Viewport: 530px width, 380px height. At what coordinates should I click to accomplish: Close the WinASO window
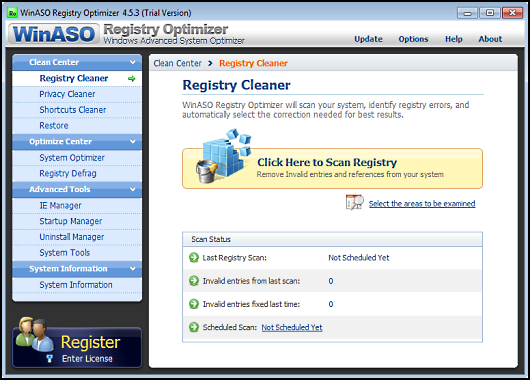point(512,13)
